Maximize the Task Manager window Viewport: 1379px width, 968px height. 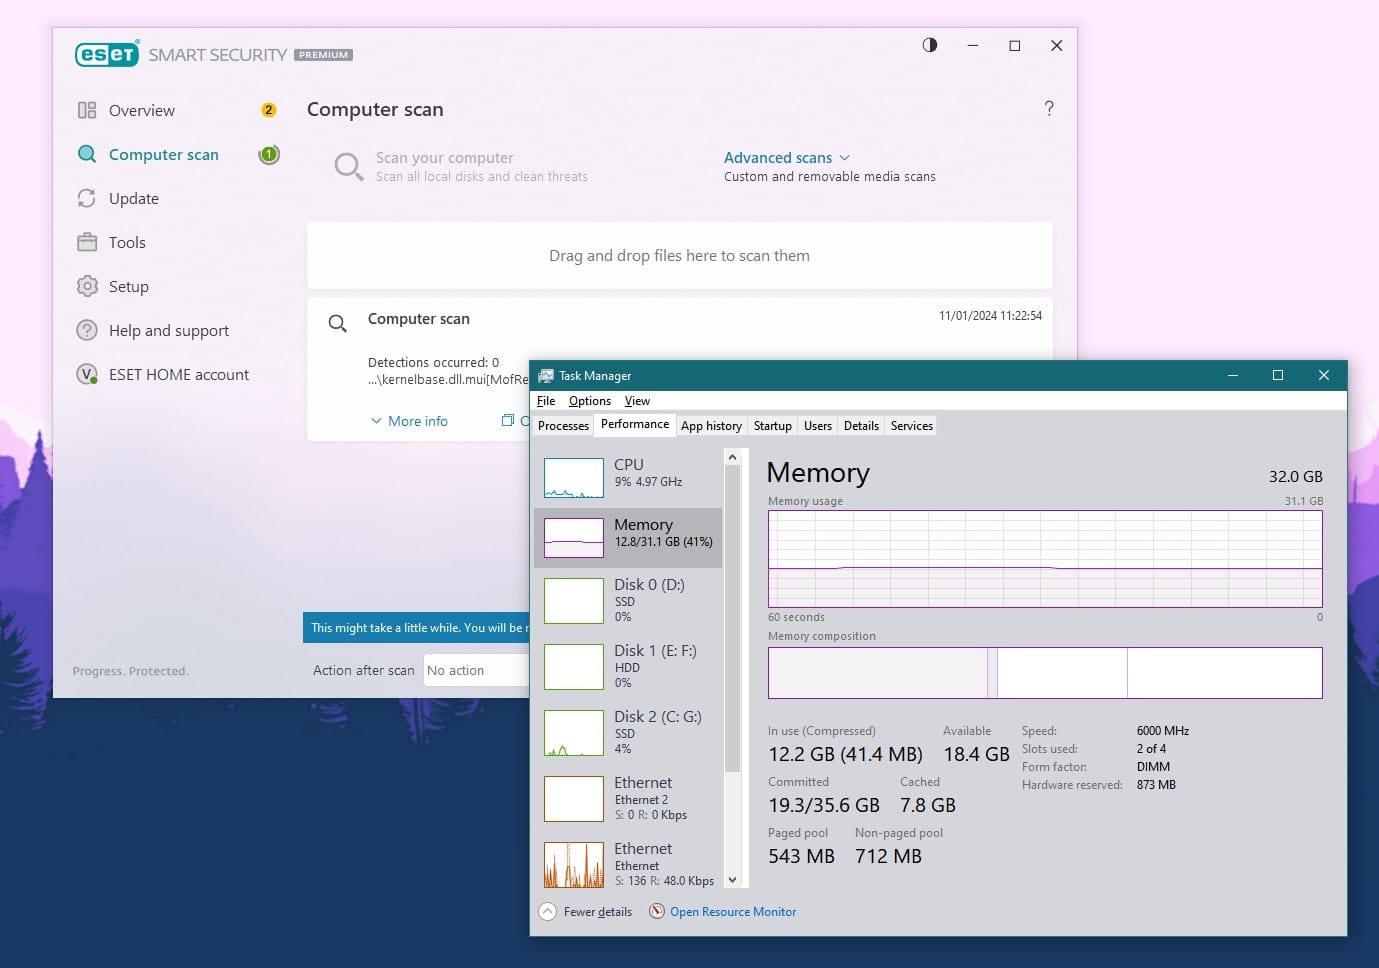(1277, 376)
